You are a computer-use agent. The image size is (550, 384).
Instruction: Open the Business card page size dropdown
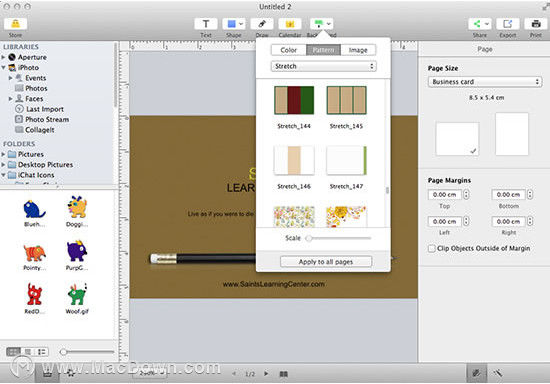(485, 82)
